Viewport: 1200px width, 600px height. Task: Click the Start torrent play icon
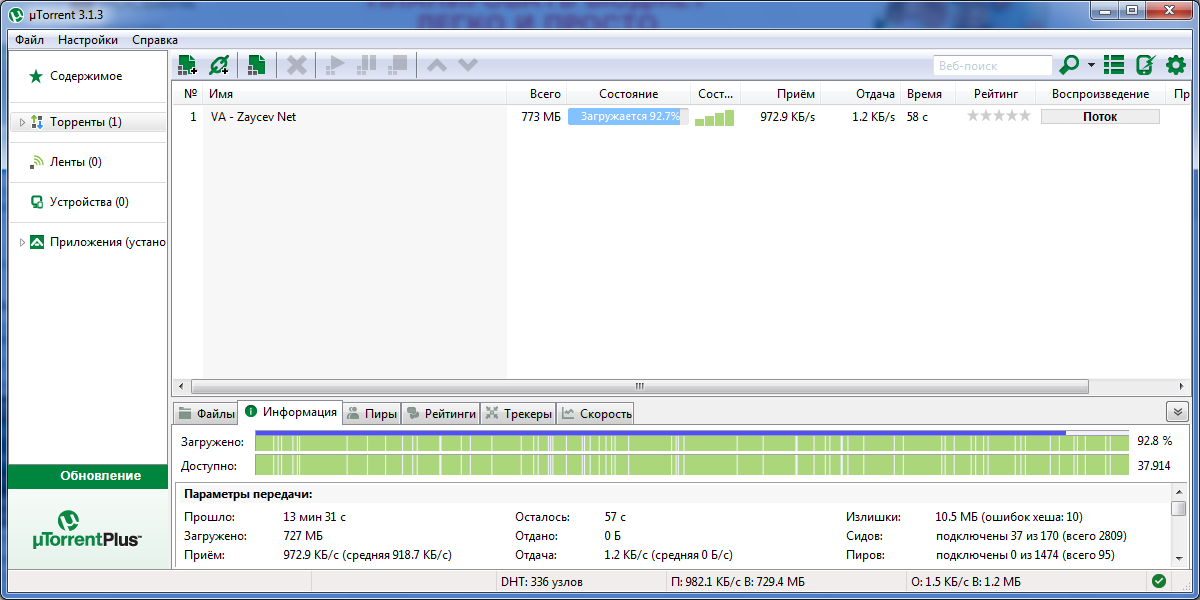click(x=335, y=65)
